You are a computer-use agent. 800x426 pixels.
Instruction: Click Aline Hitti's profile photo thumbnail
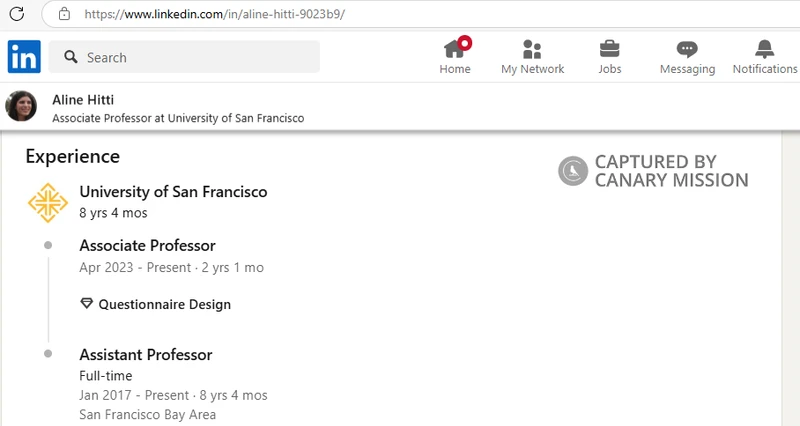click(21, 107)
